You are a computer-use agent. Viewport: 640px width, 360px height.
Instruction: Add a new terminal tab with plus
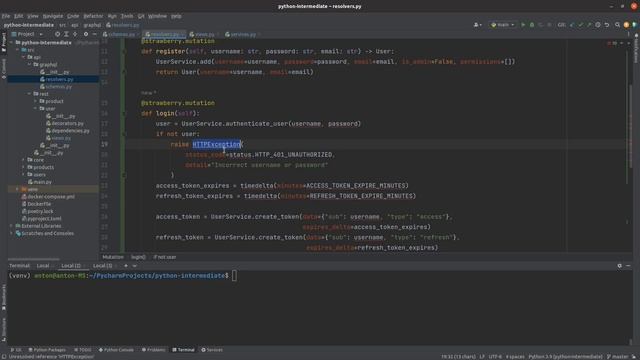[126, 266]
